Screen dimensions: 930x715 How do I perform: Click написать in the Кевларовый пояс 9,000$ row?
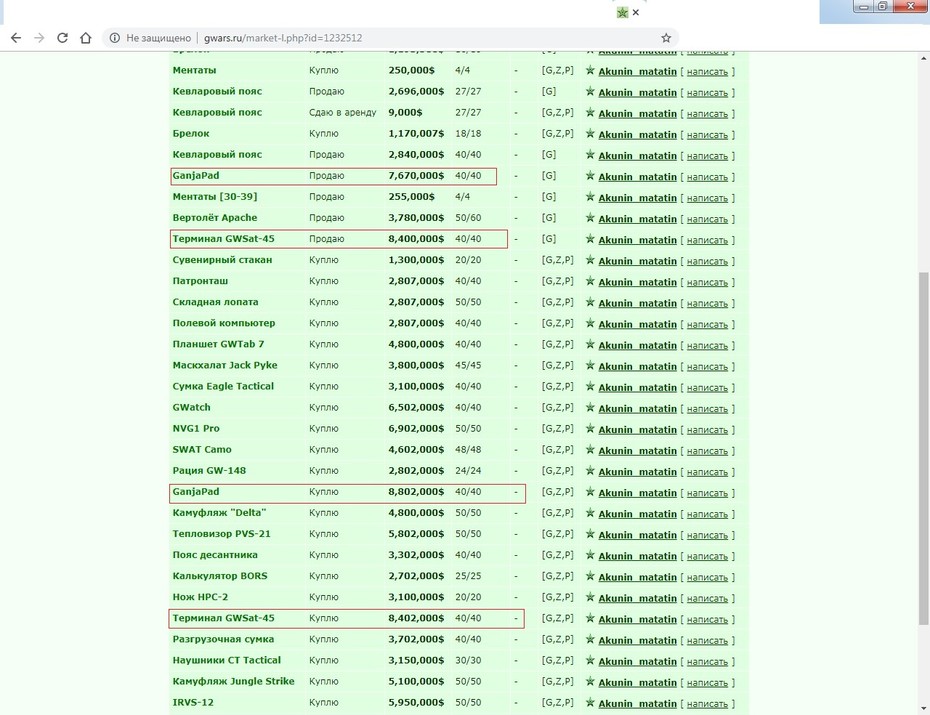coord(707,114)
